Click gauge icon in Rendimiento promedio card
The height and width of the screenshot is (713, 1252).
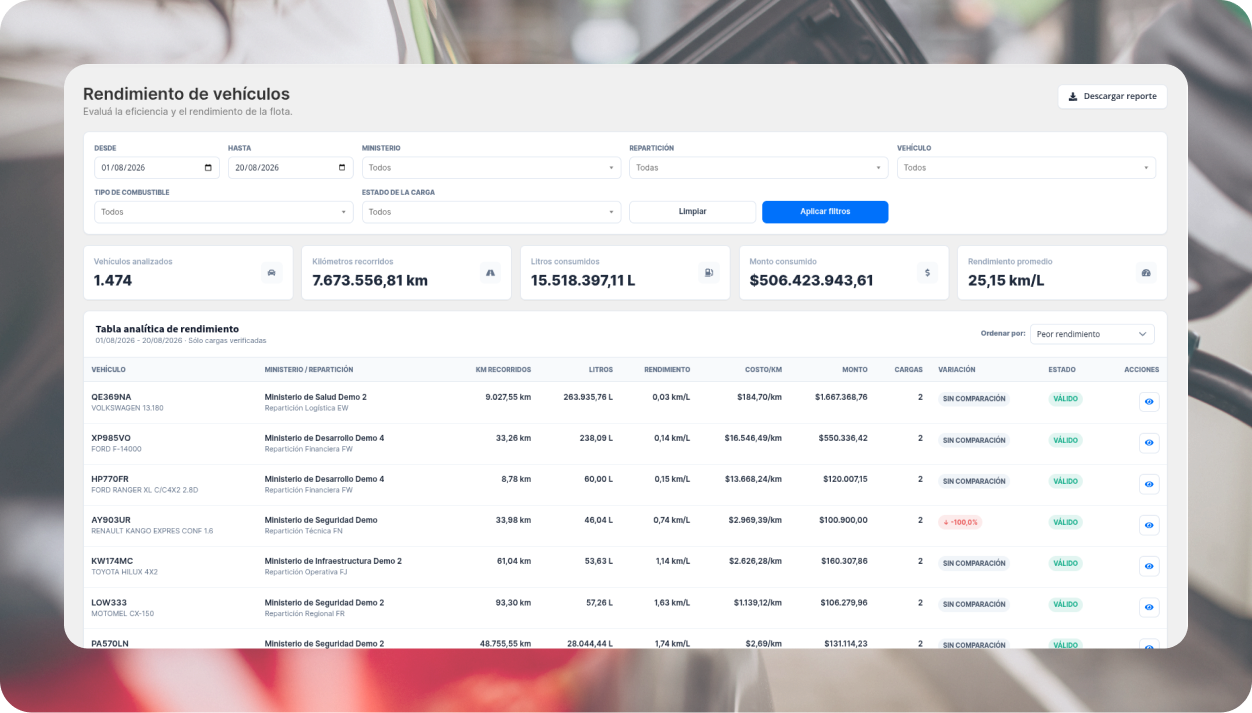1146,272
